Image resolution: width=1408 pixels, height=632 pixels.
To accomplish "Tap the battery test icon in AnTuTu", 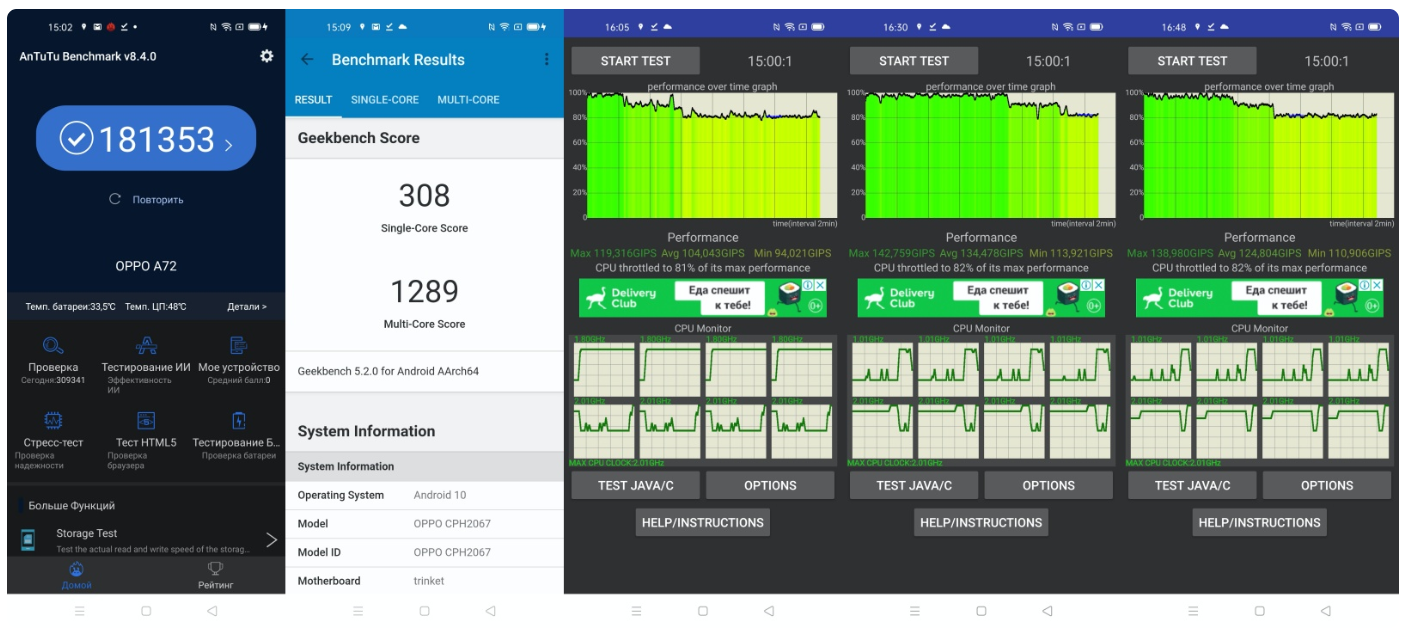I will point(238,421).
